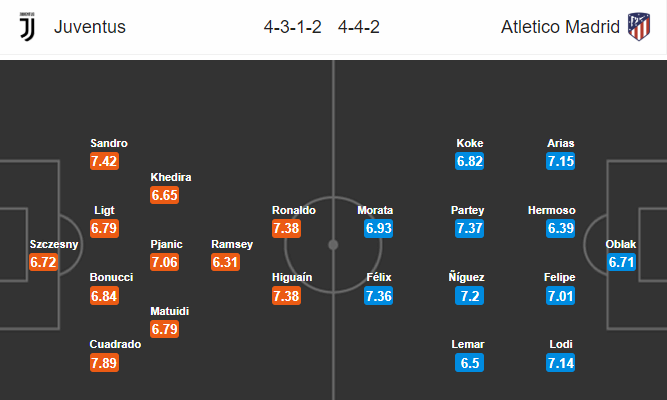Select Ronaldo's 7.38 rating badge
The image size is (667, 400).
pyautogui.click(x=286, y=228)
